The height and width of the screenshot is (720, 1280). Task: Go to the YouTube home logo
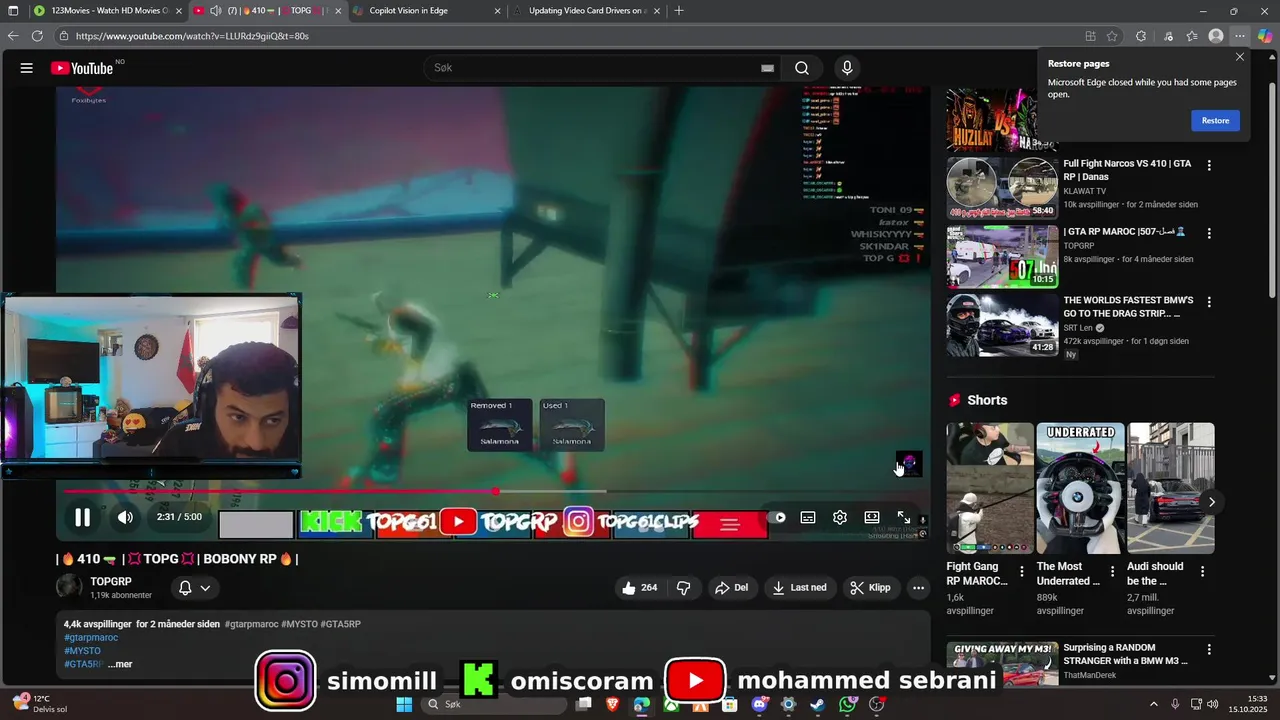82,68
